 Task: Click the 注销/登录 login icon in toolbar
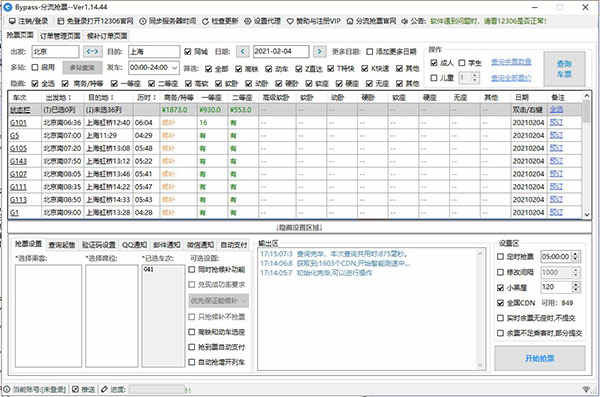pos(12,21)
